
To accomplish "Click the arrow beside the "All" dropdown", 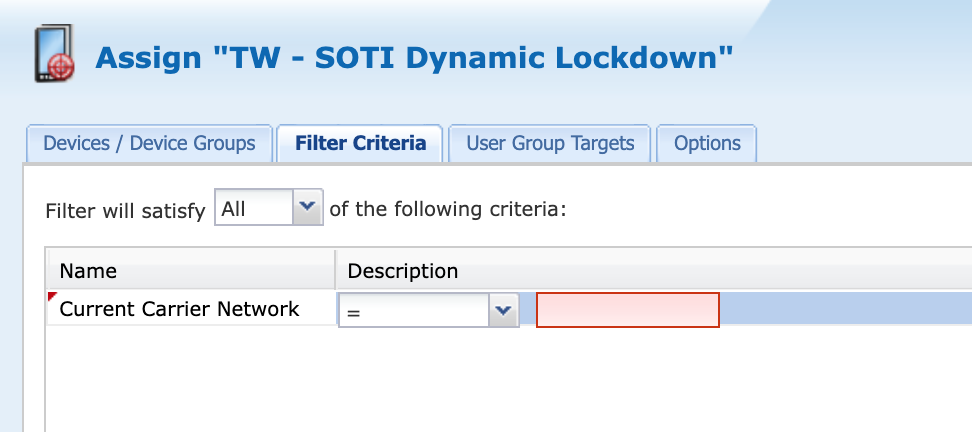I will coord(307,208).
